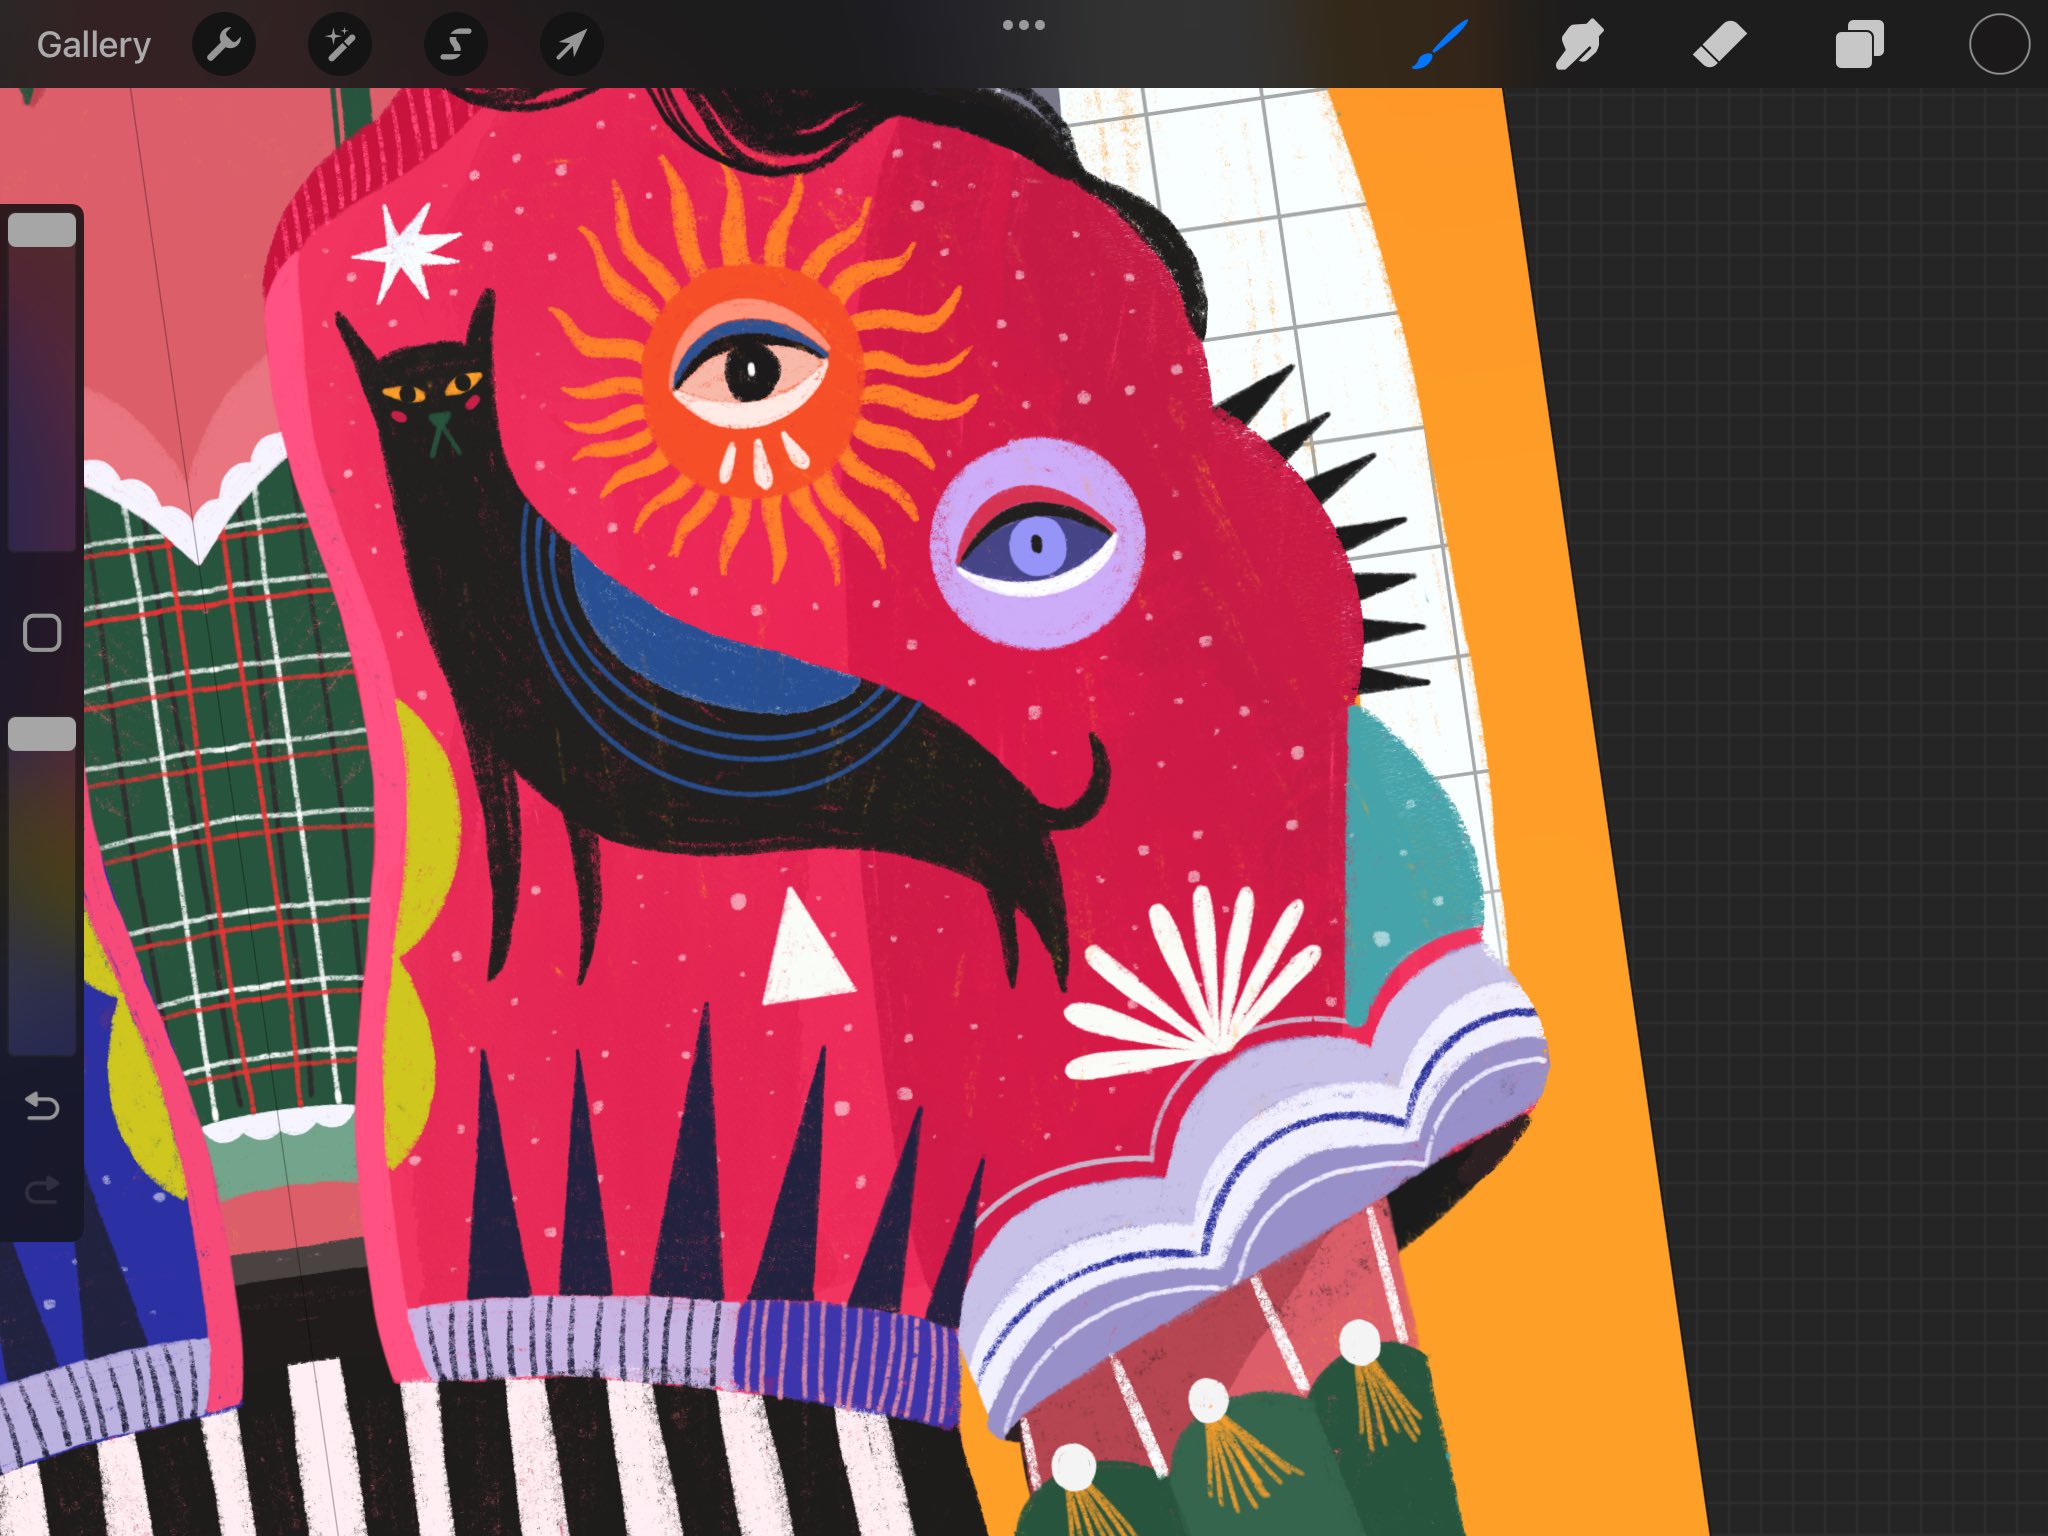Redo with the sidebar redo arrow

pos(42,1190)
